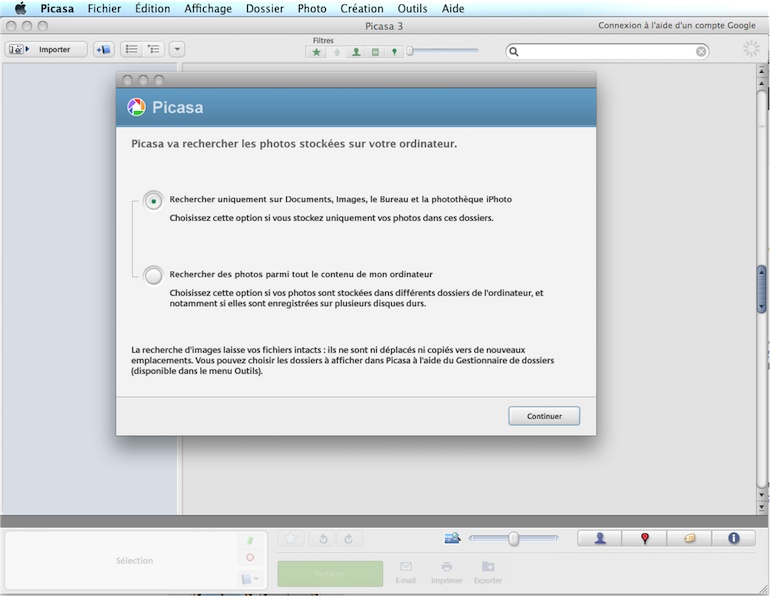Open the Dossier menu

(x=265, y=8)
